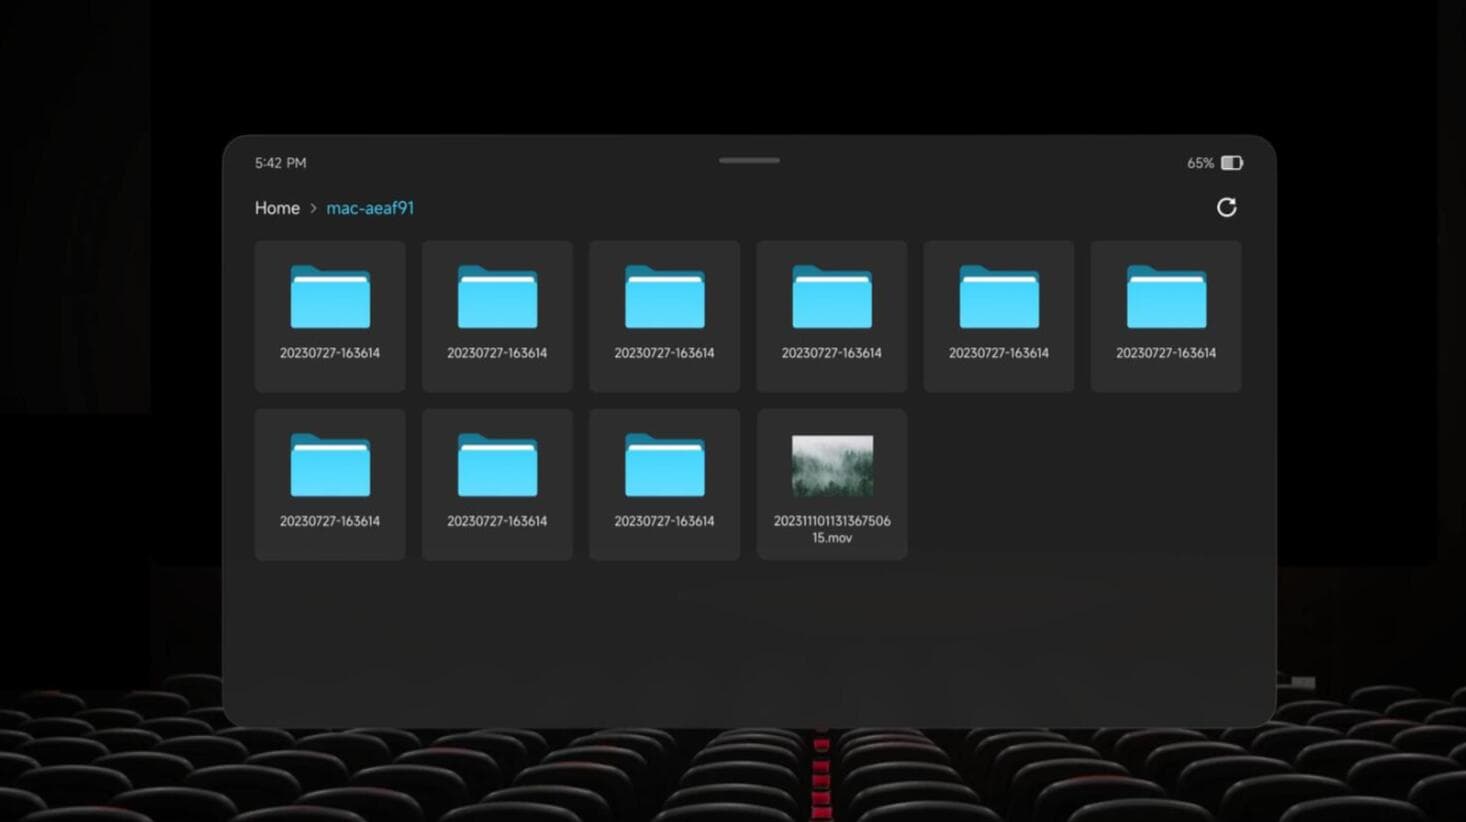The width and height of the screenshot is (1466, 822).
Task: Open the third folder in the second row
Action: pyautogui.click(x=664, y=484)
